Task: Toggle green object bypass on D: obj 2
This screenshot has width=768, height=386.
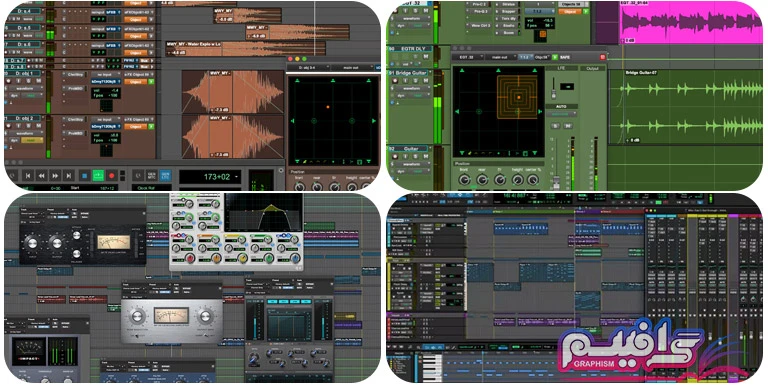Action: pos(151,126)
